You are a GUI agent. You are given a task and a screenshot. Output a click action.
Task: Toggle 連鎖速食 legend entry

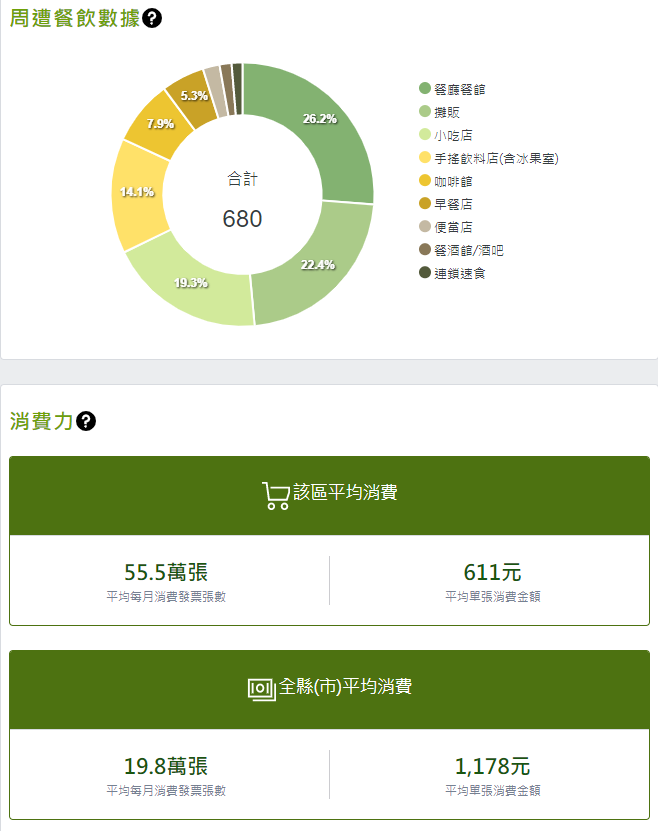452,273
